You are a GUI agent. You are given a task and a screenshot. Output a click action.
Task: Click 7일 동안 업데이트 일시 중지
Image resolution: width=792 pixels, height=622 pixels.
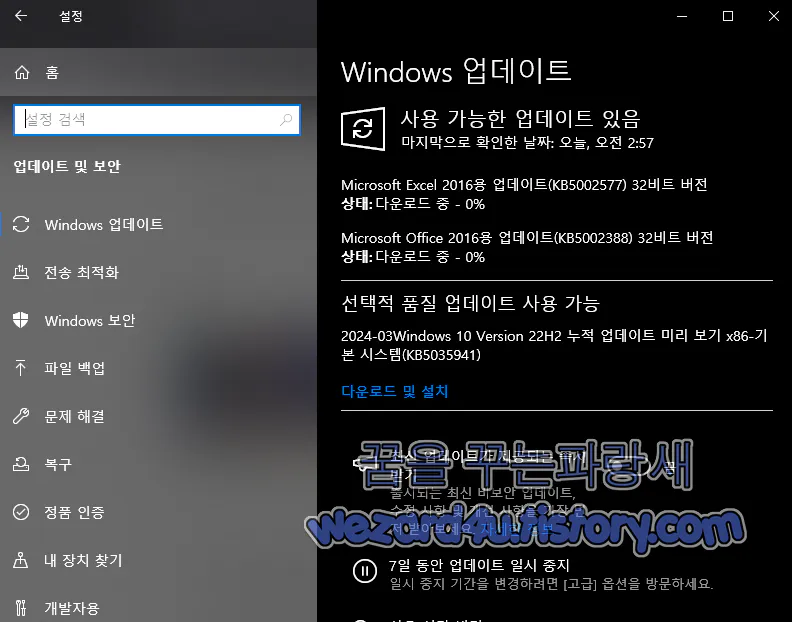click(x=479, y=565)
